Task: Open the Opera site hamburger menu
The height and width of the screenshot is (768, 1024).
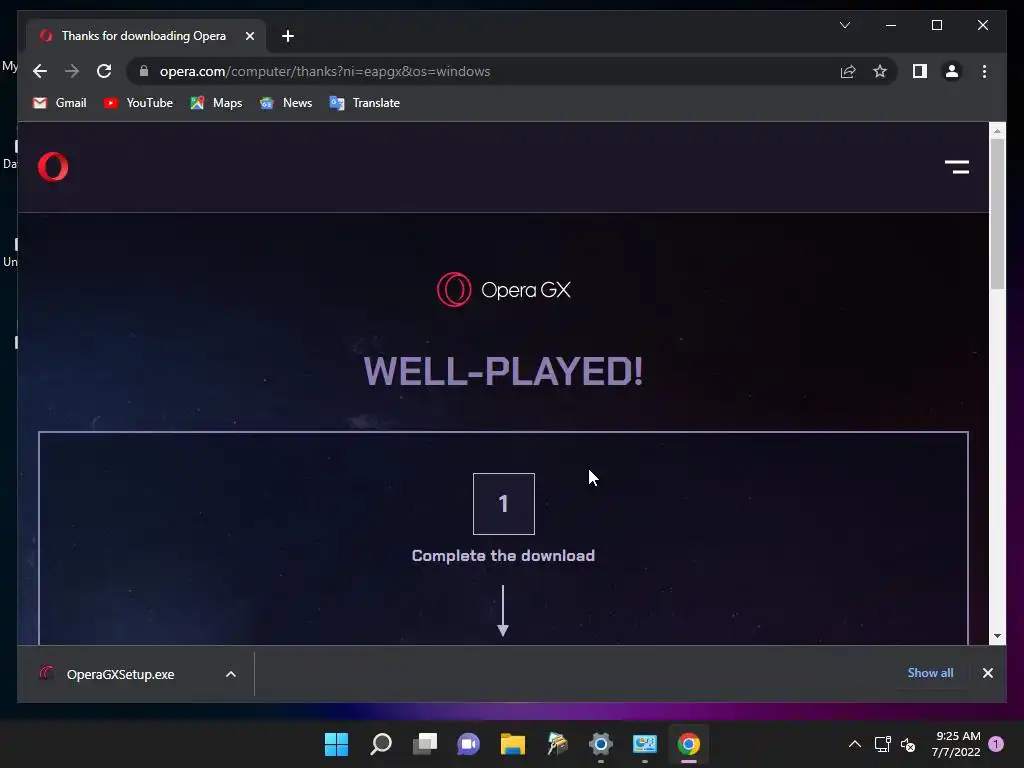Action: tap(957, 167)
